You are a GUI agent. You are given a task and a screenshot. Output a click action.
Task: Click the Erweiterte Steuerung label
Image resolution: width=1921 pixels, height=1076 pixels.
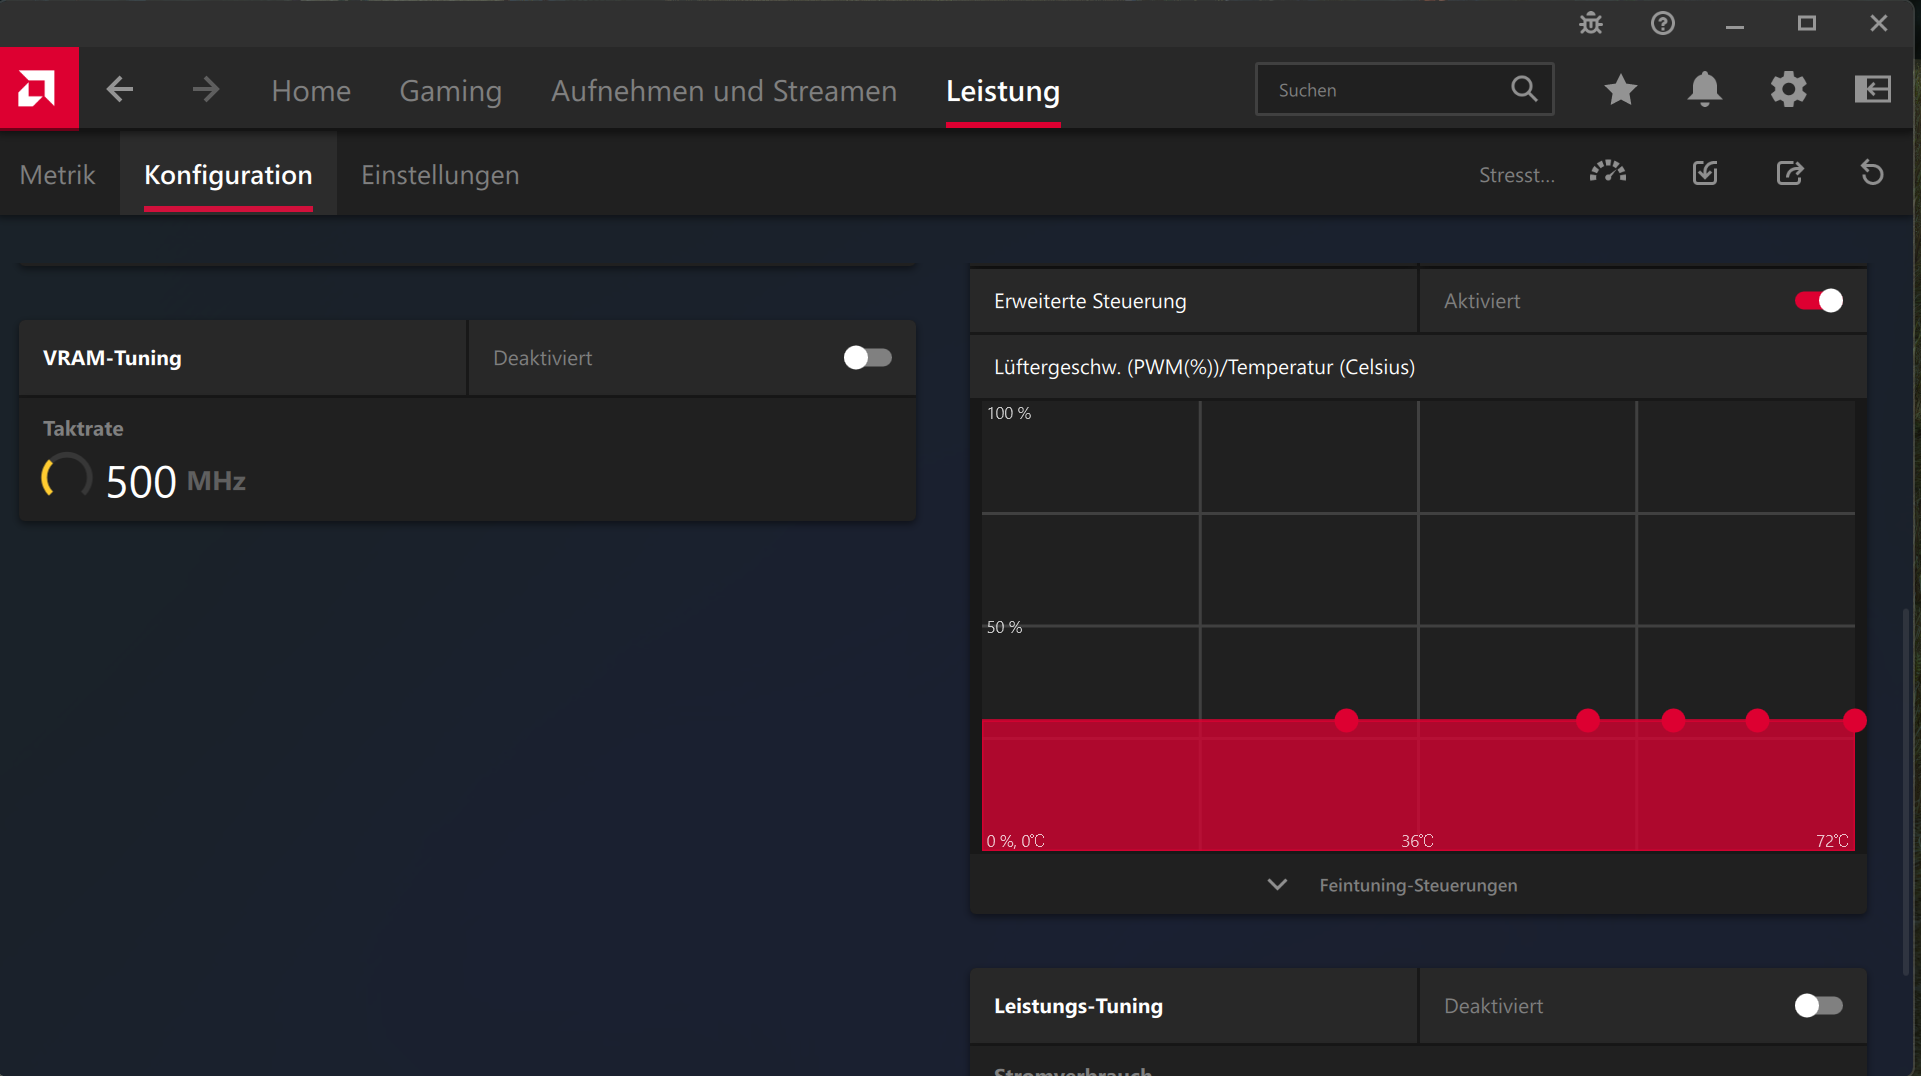[x=1090, y=301]
